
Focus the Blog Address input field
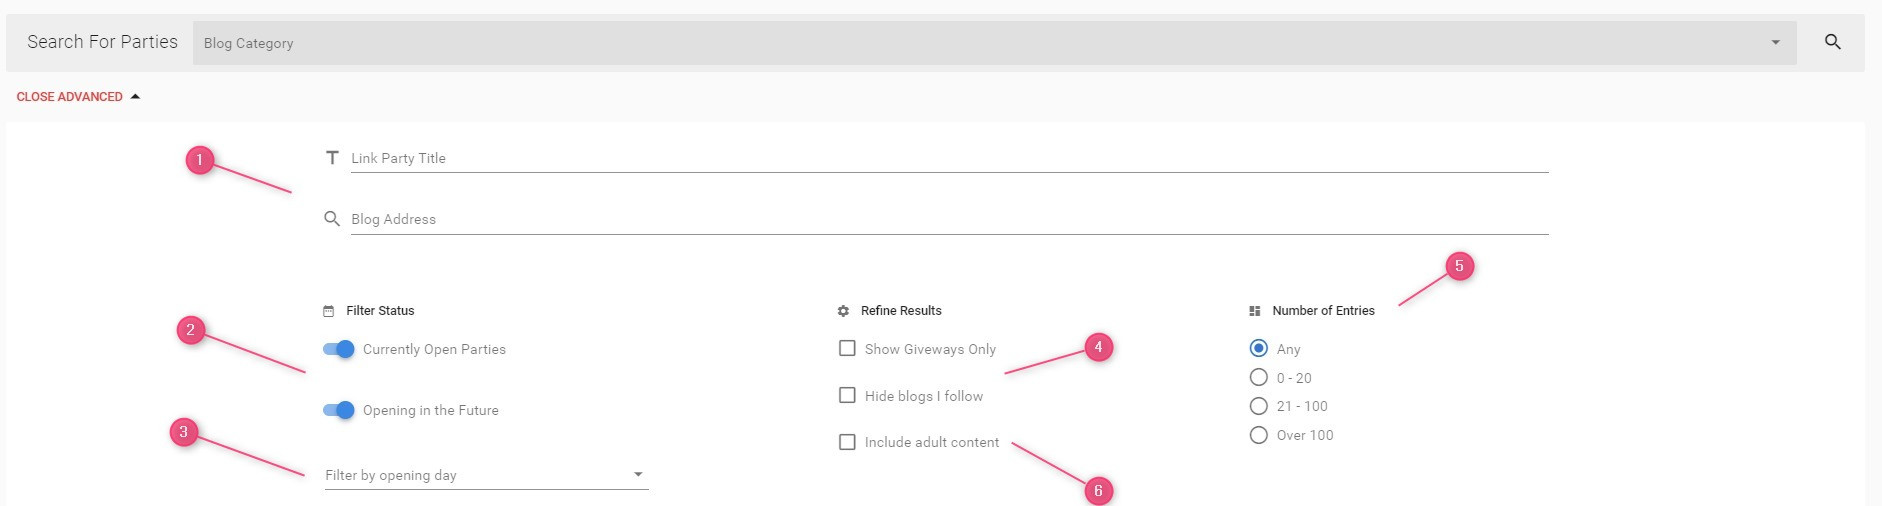(x=949, y=220)
